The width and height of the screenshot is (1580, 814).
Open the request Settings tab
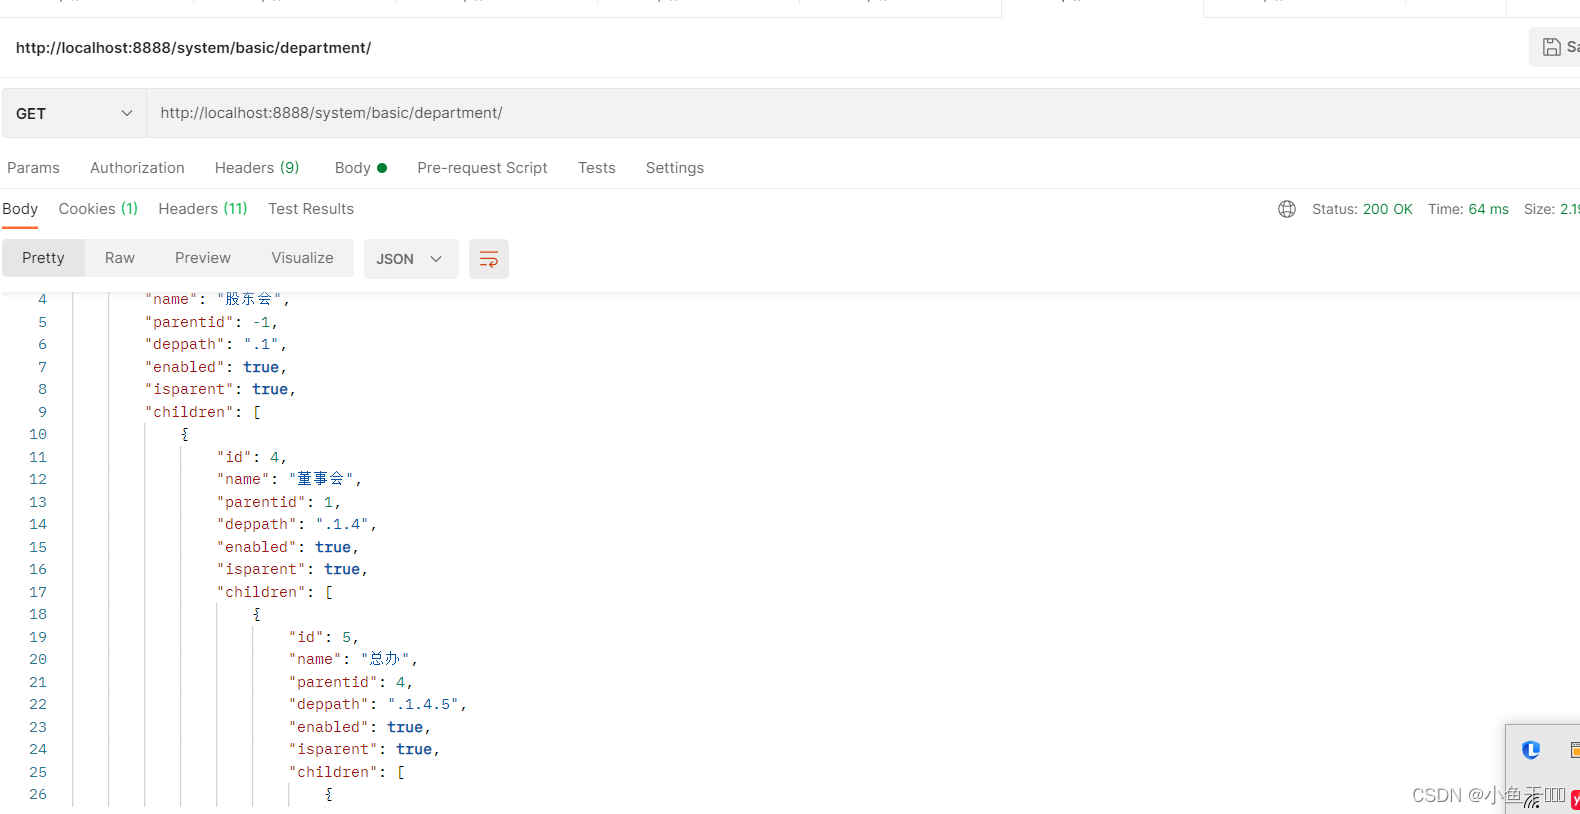pos(675,168)
